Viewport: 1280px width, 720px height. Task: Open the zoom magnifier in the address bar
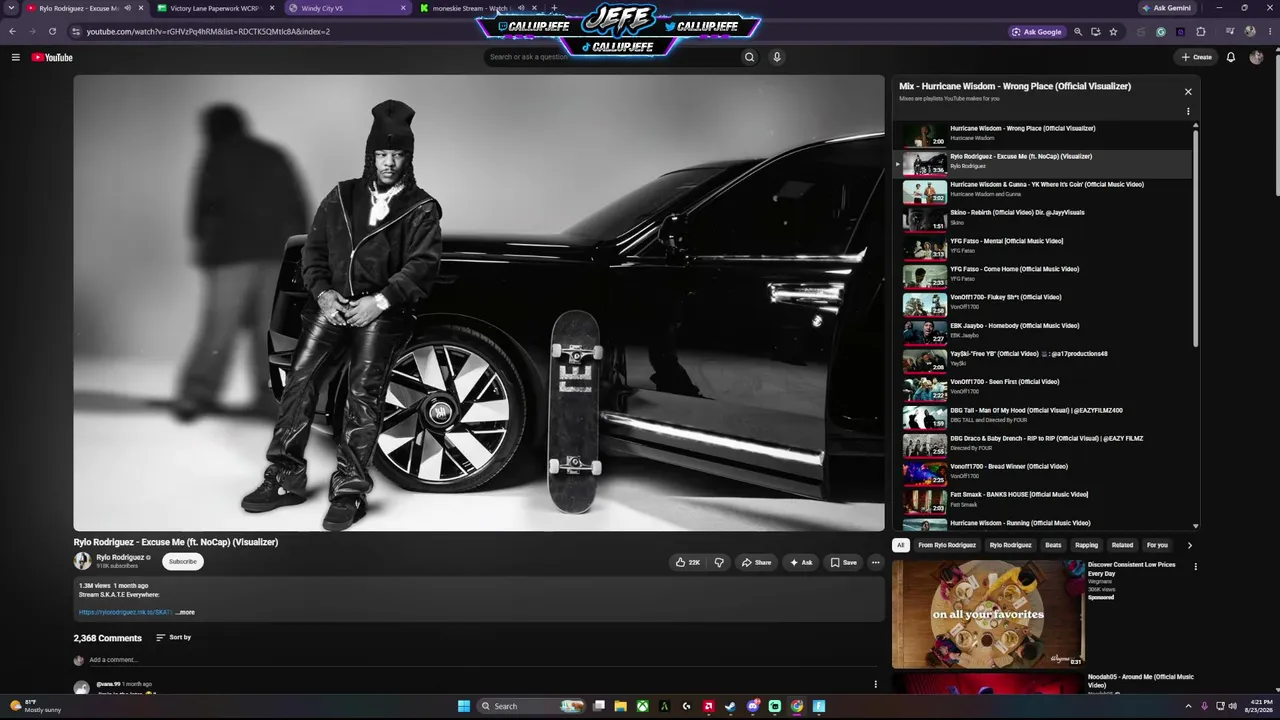1078,31
